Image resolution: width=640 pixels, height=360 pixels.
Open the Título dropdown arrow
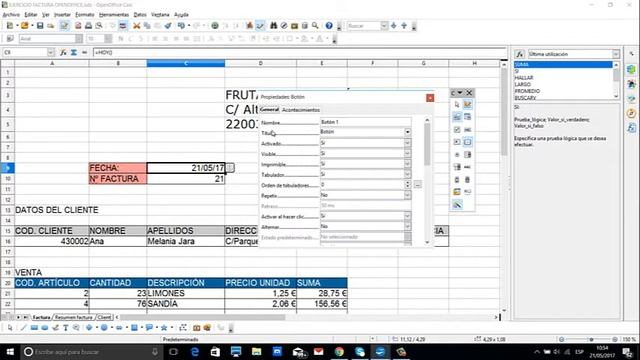(x=407, y=132)
